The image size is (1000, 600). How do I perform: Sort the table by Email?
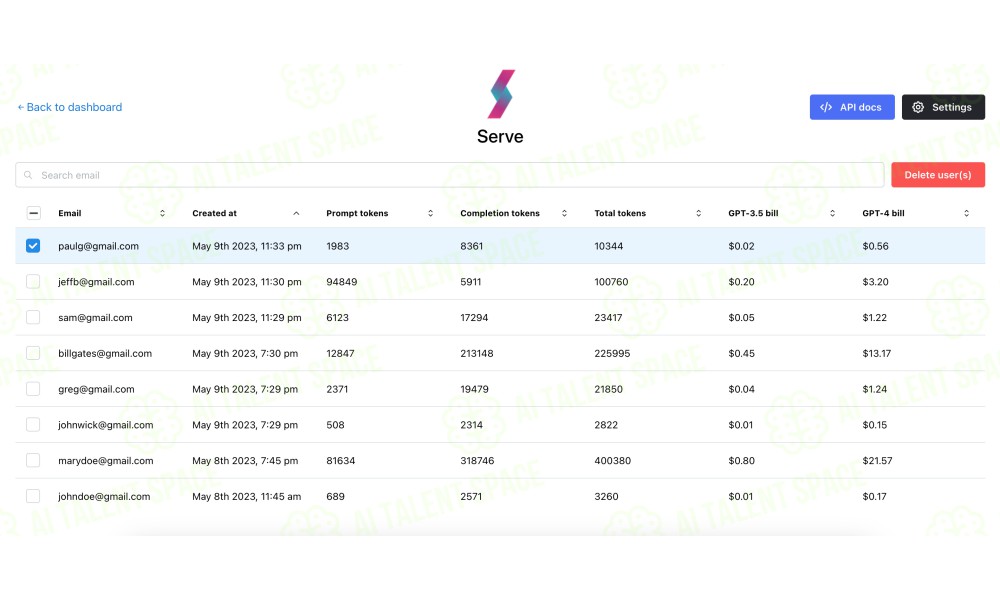[162, 213]
